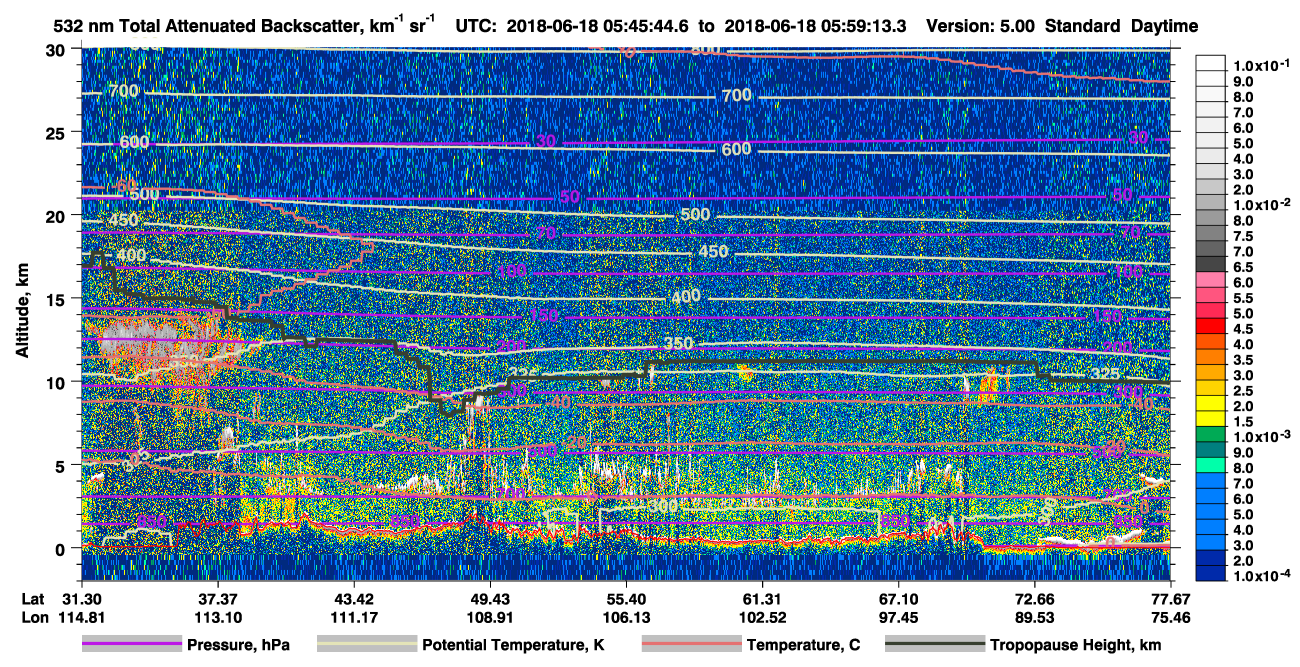Viewport: 1300px width, 667px height.
Task: Click longitude value 97.45
Action: pos(898,617)
